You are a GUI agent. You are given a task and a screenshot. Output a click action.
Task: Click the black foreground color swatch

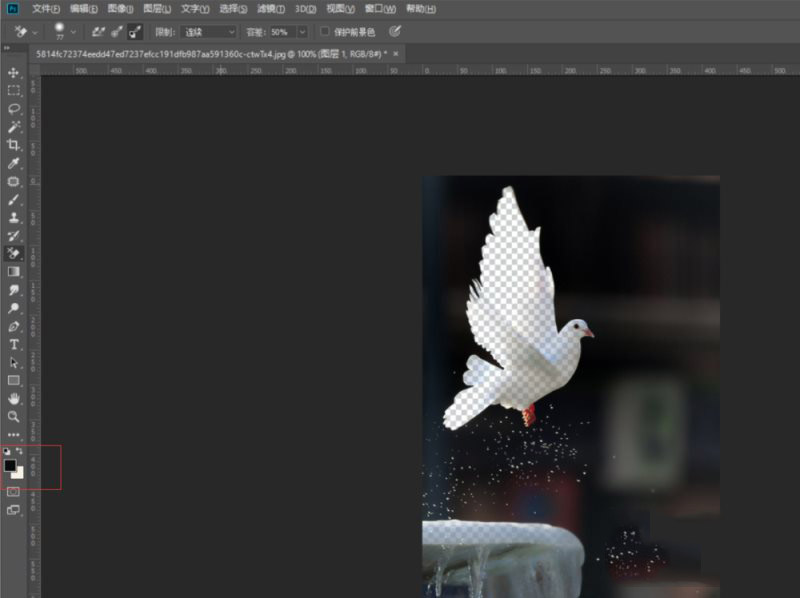point(10,465)
